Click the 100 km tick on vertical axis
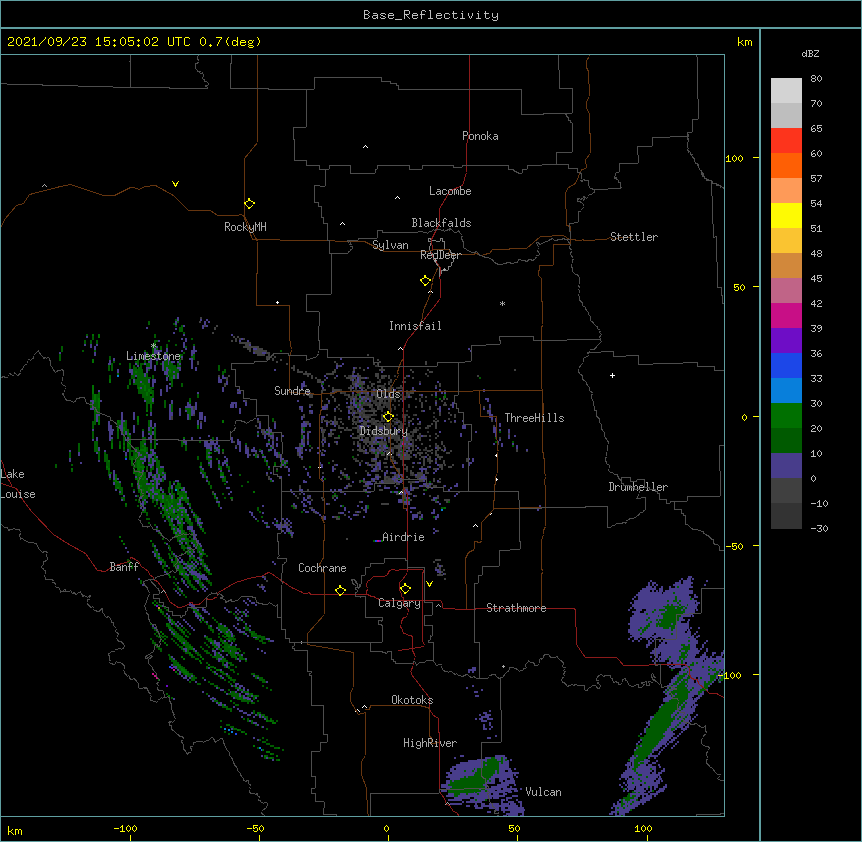The width and height of the screenshot is (862, 842). click(x=734, y=158)
